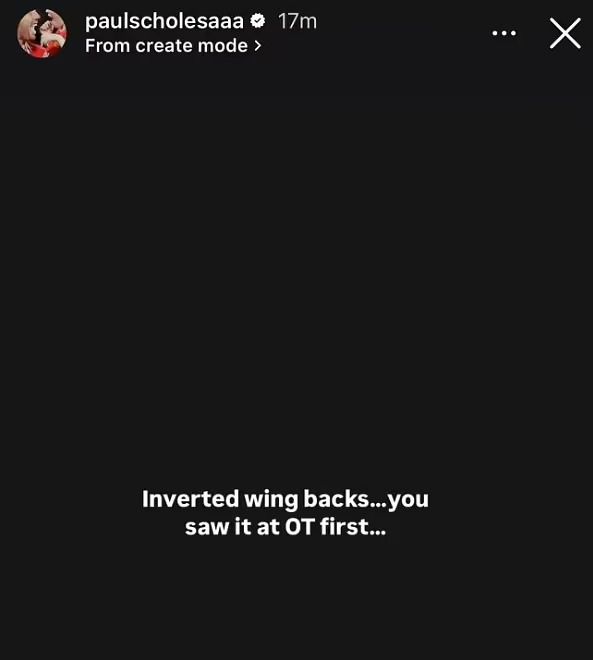The image size is (593, 660).
Task: Tap the Inverted wing backs story caption
Action: 285,513
